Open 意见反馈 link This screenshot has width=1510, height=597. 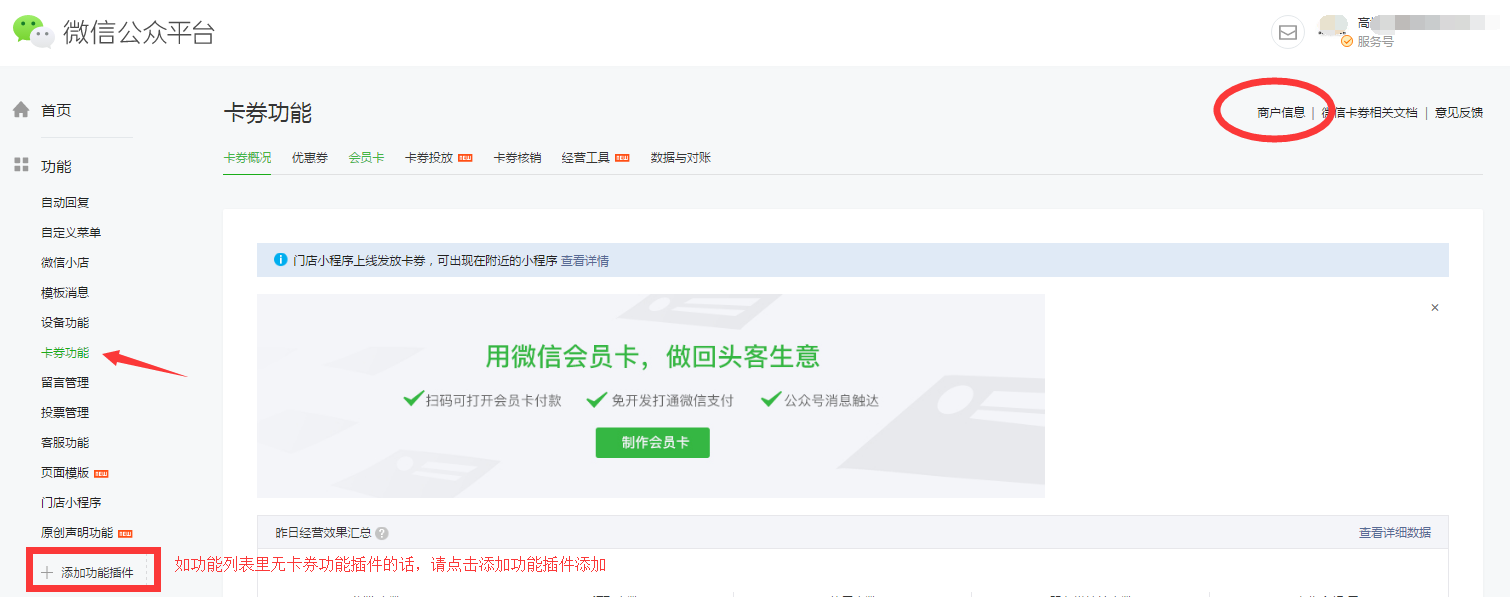point(1459,113)
